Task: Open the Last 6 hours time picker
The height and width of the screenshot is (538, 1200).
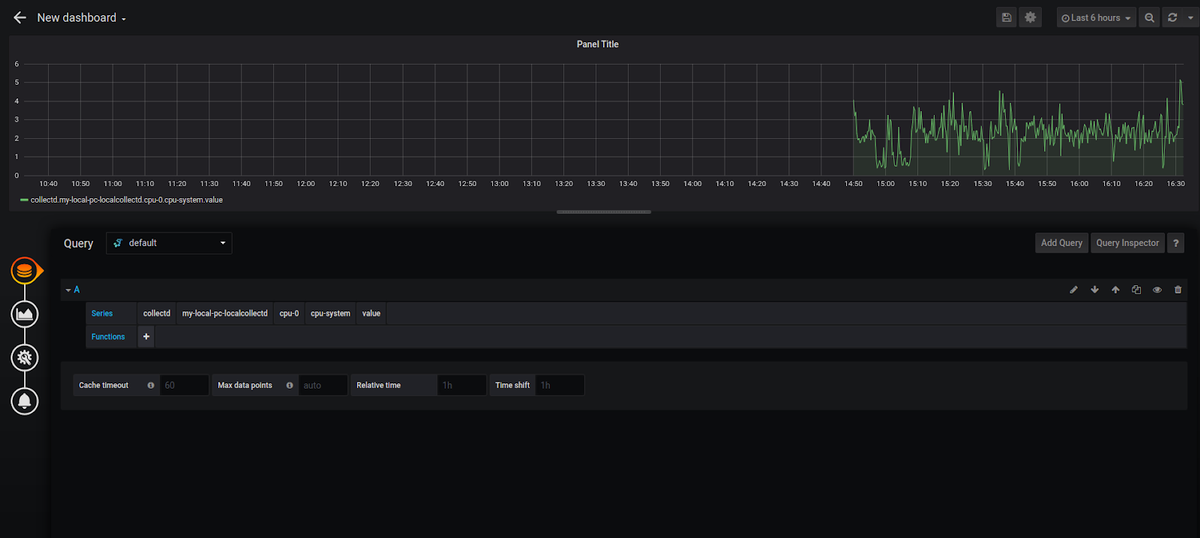Action: [x=1097, y=18]
